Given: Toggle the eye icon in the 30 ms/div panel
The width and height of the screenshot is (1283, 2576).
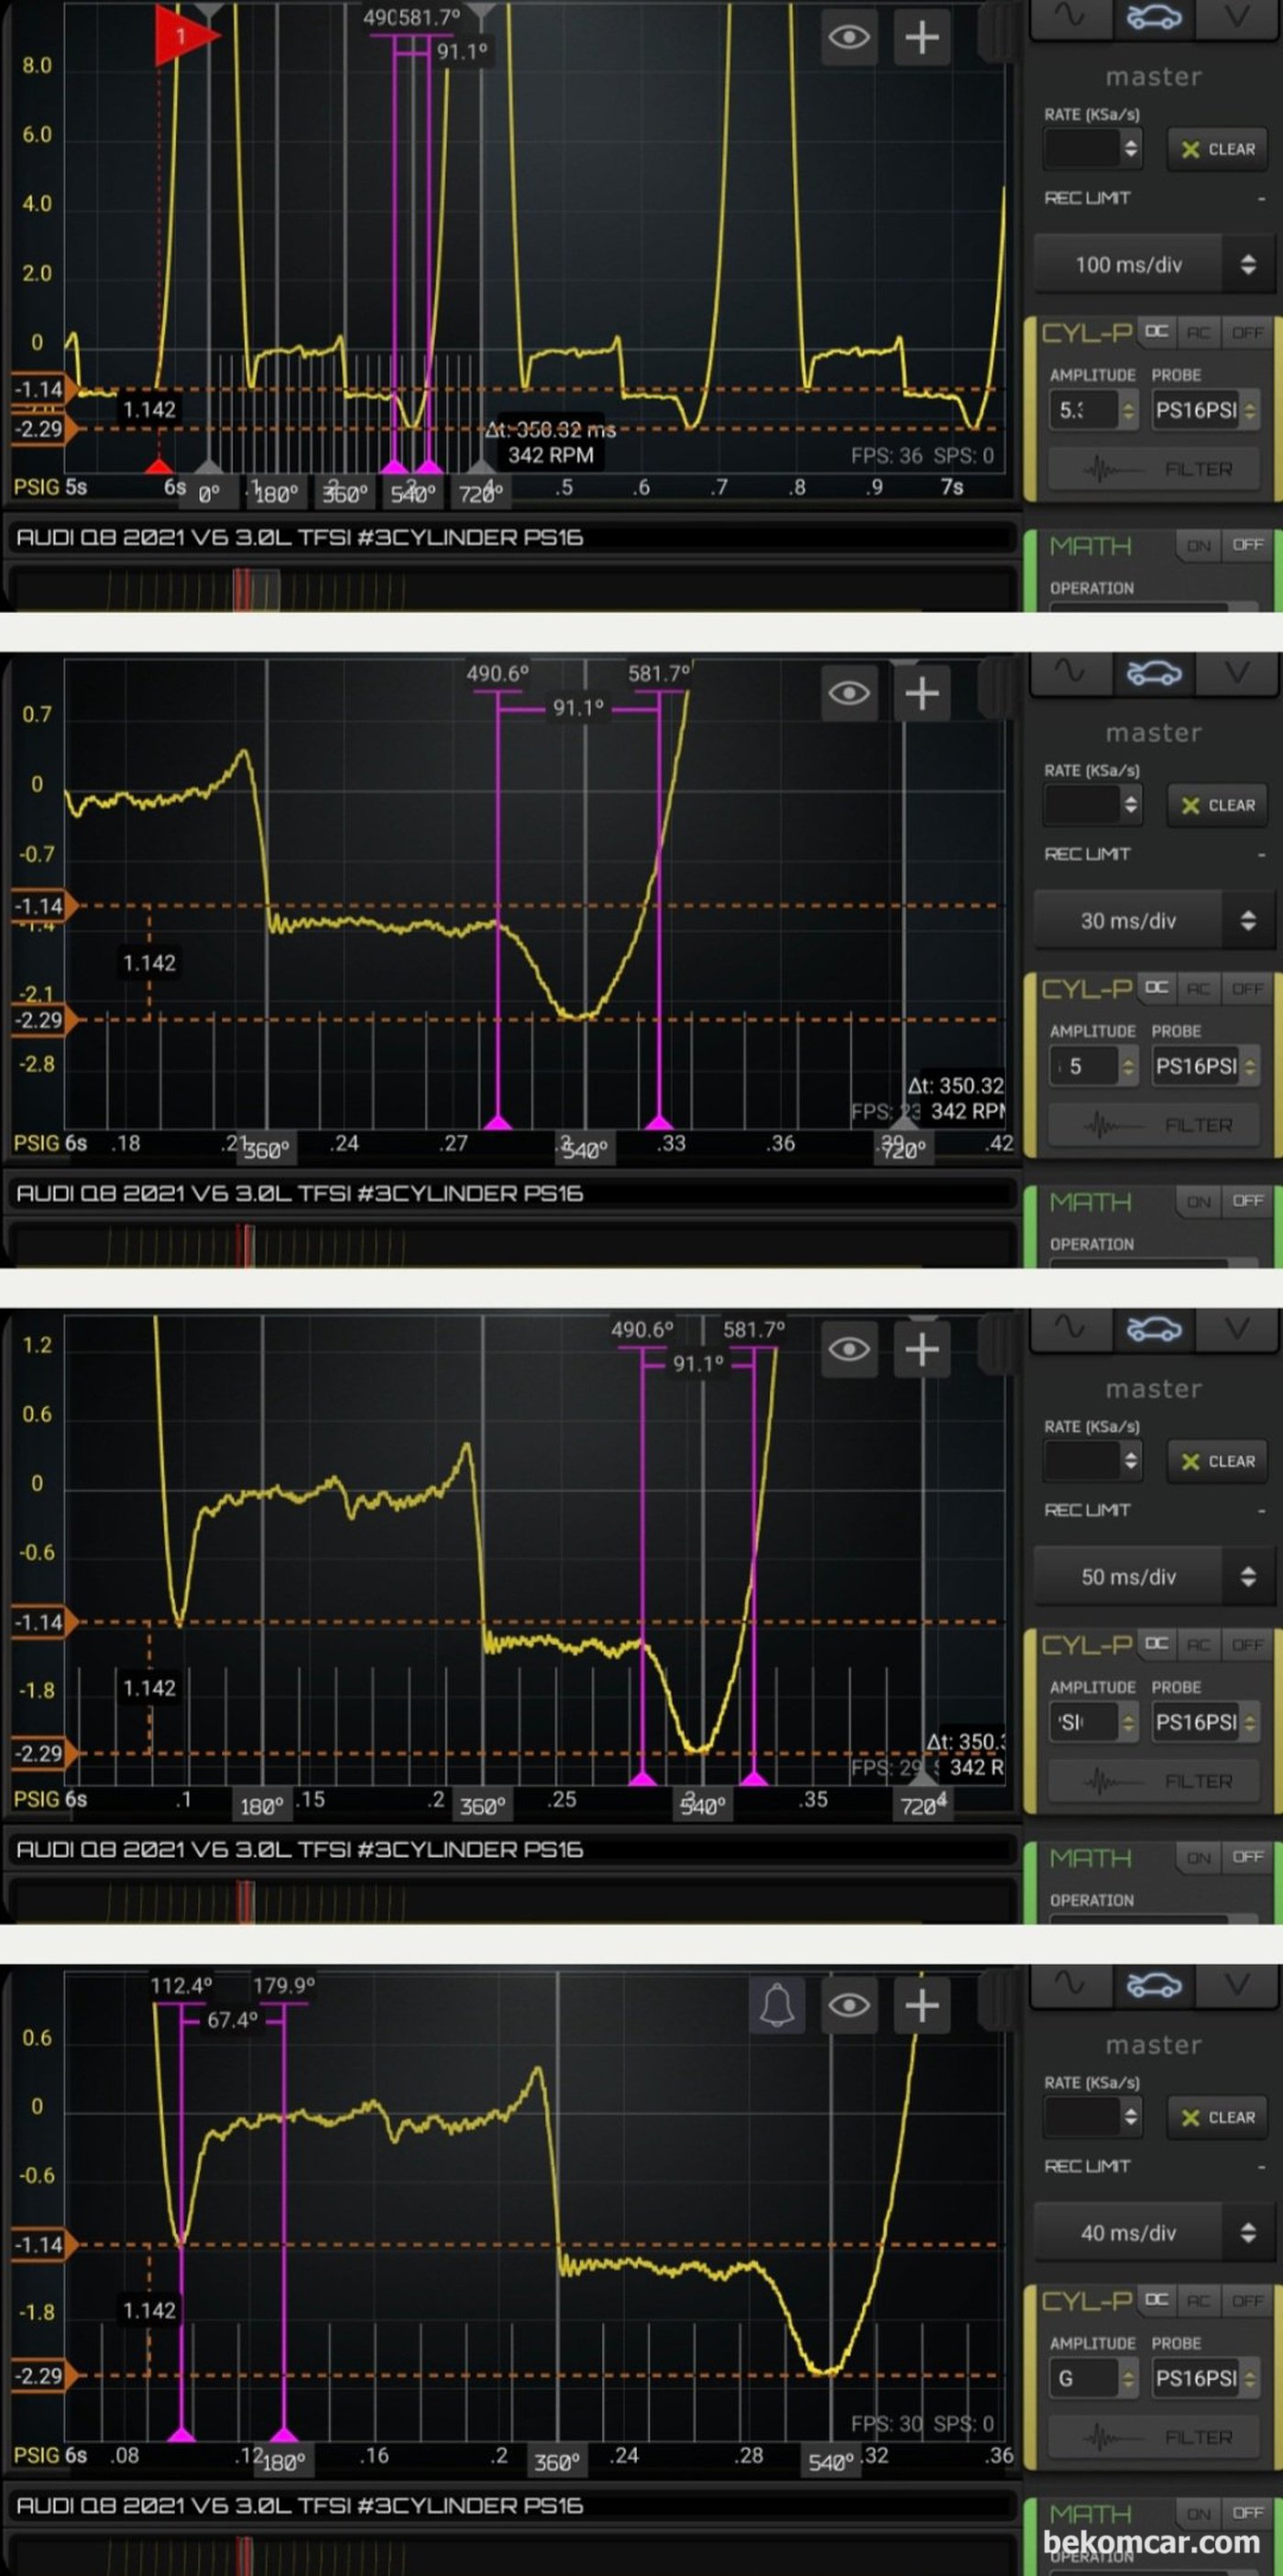Looking at the screenshot, I should click(849, 694).
